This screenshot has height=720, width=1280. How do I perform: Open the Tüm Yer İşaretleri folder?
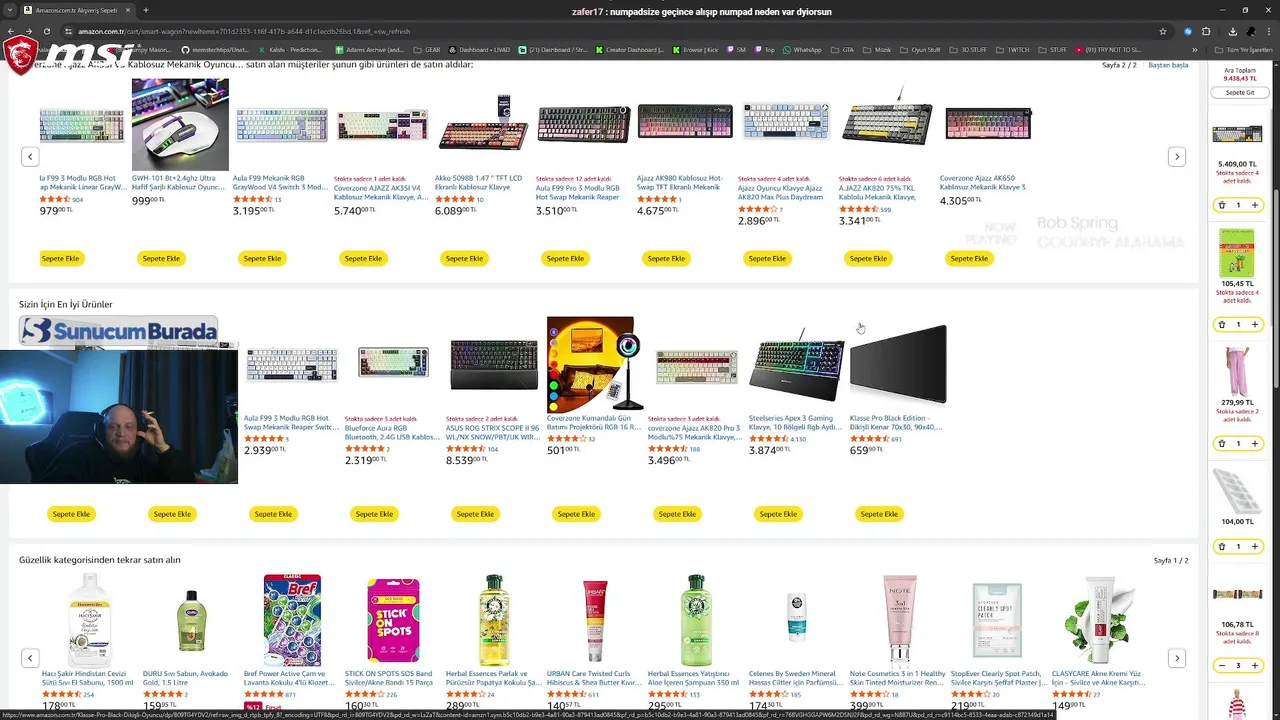(x=1243, y=49)
